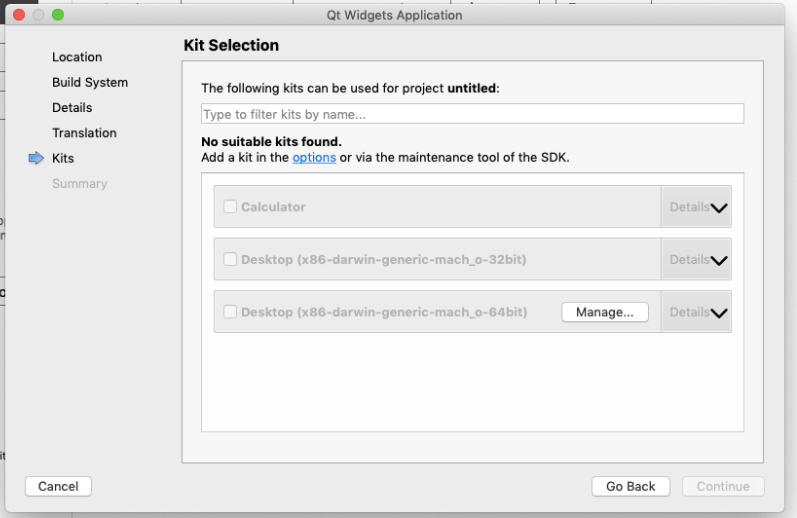Expand Details for the Calculator kit
This screenshot has height=518, width=797.
tap(696, 207)
